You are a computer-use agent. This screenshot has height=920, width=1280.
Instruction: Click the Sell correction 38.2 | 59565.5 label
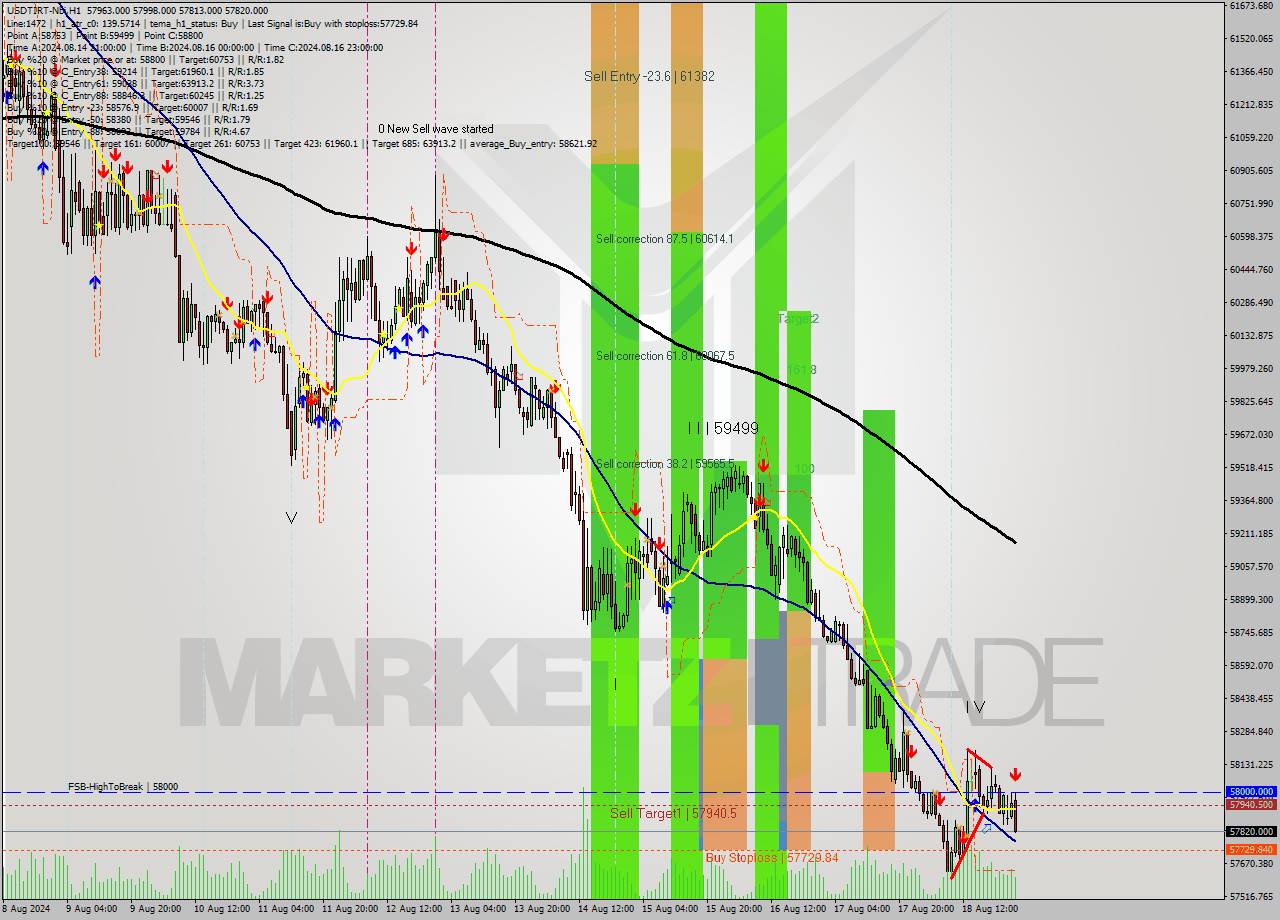(665, 464)
